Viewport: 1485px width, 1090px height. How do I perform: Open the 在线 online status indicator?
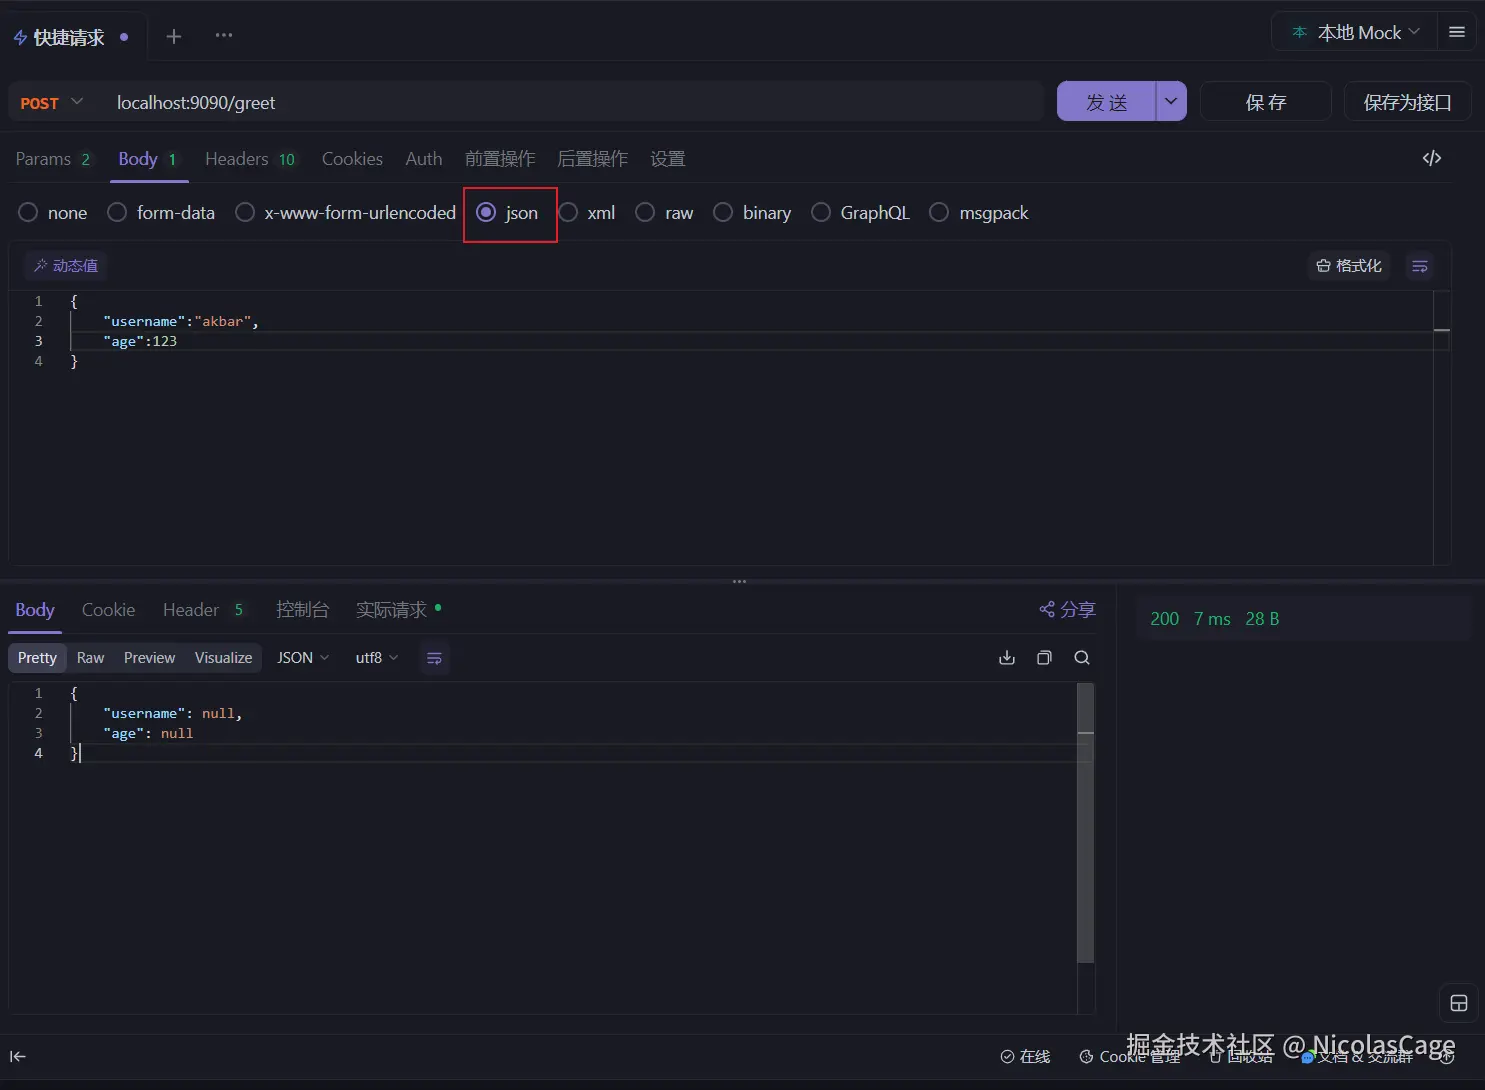click(x=1025, y=1057)
